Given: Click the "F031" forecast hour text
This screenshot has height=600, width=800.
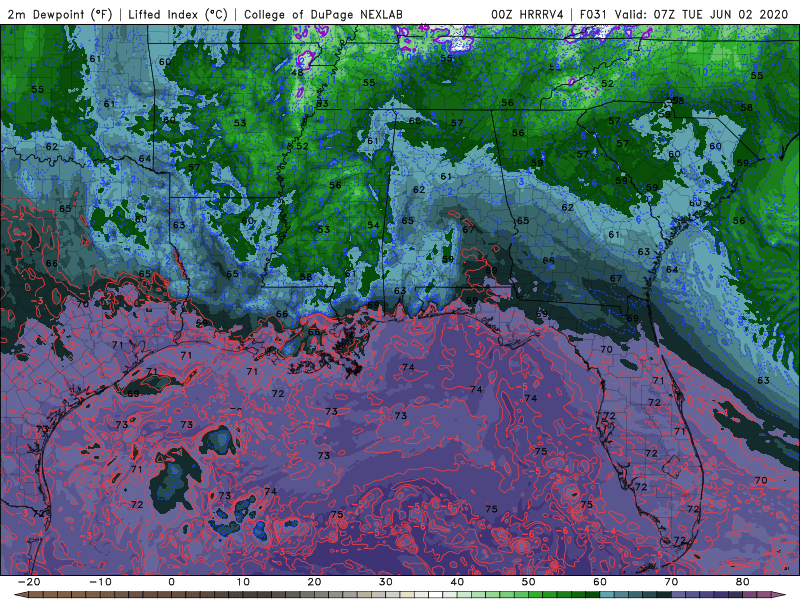Looking at the screenshot, I should (x=593, y=14).
